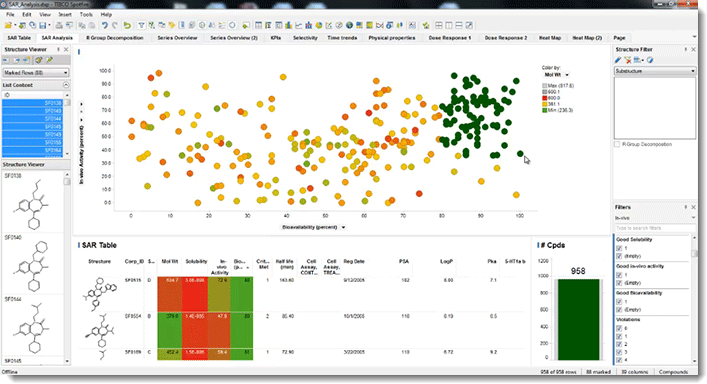Image resolution: width=707 pixels, height=384 pixels.
Task: Uncheck Good in-vivo activity (Empty) checkbox
Action: click(x=619, y=283)
